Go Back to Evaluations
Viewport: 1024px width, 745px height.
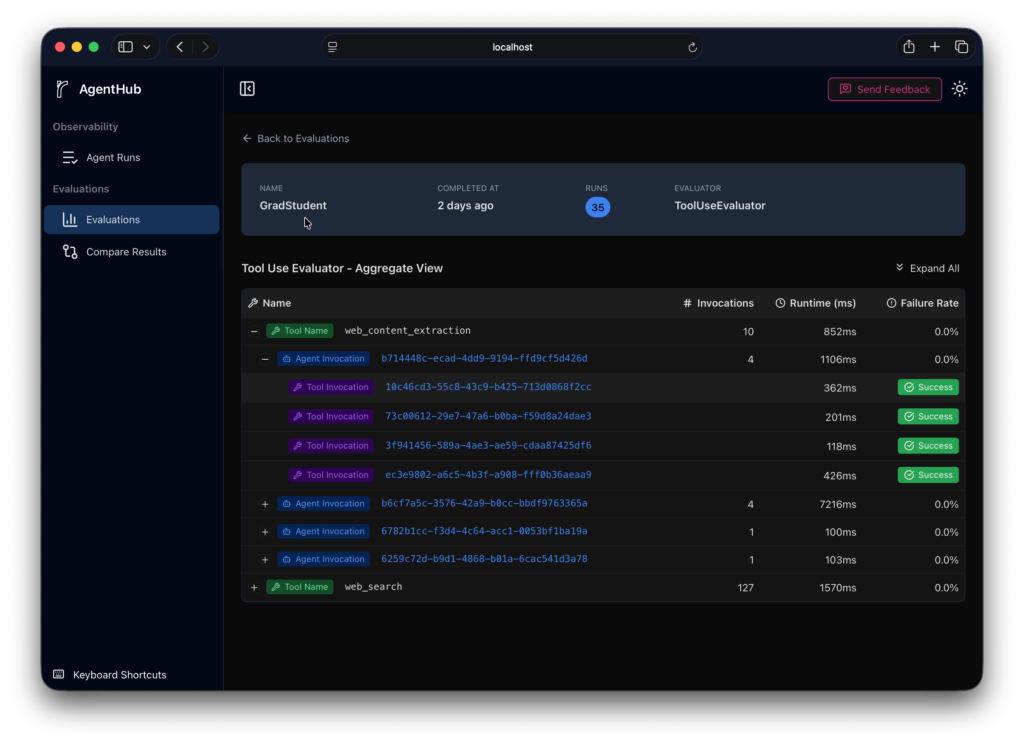pos(296,139)
